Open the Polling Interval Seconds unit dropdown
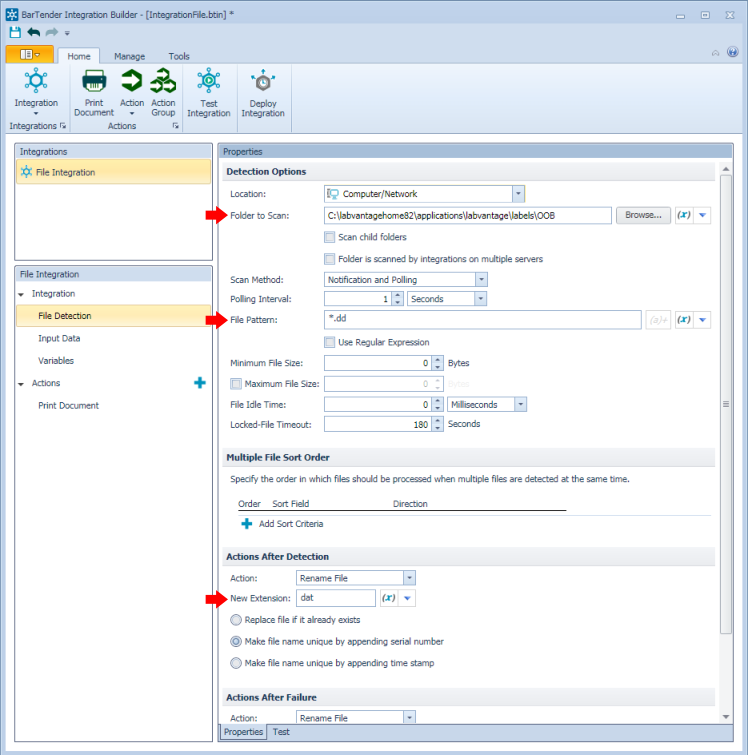The width and height of the screenshot is (748, 755). tap(480, 299)
